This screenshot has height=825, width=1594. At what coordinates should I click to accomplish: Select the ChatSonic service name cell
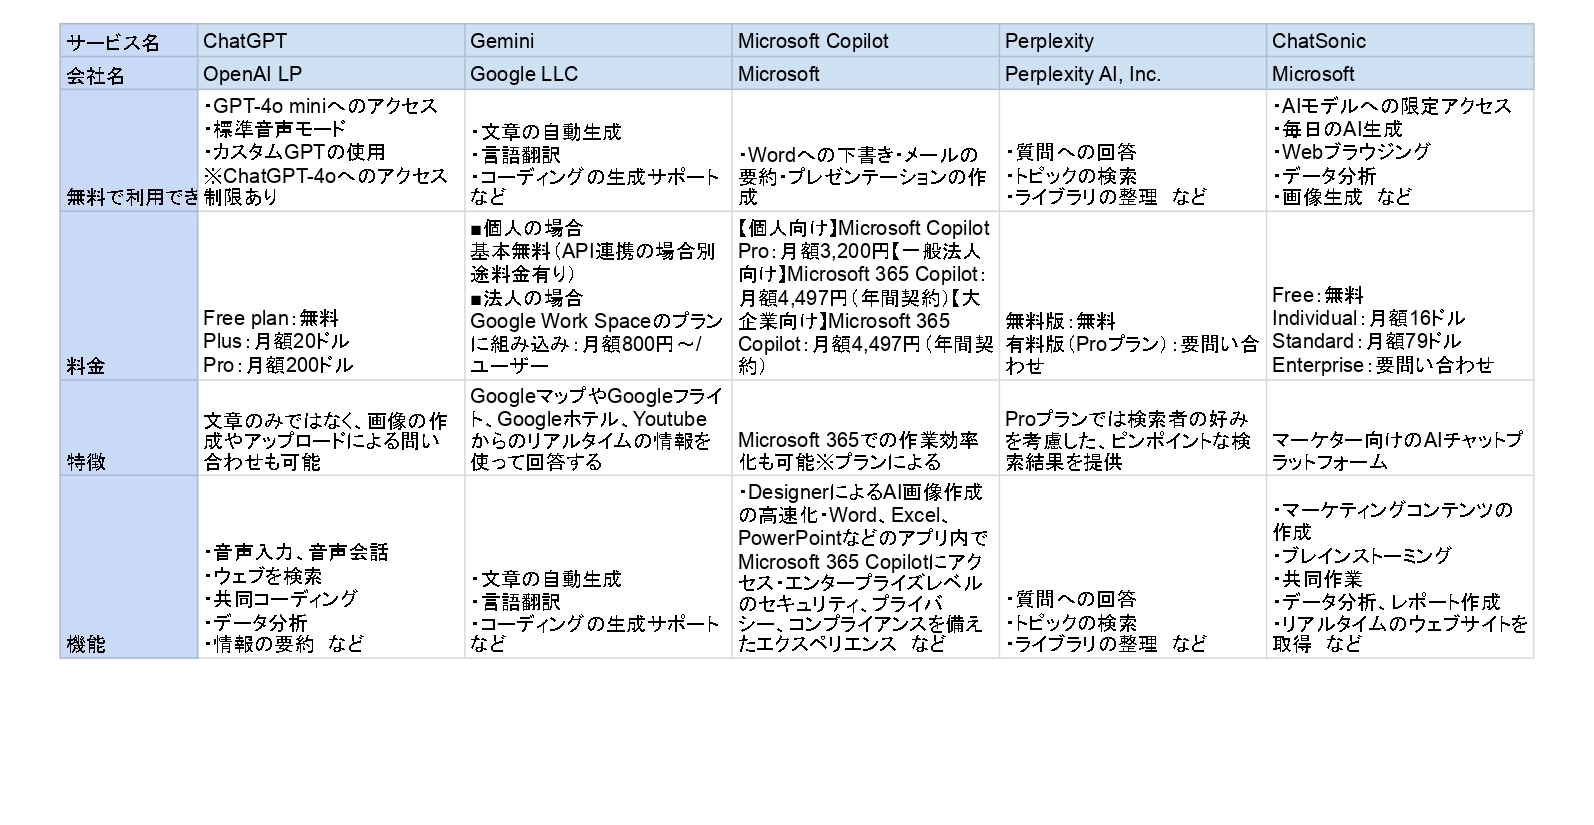(1400, 41)
